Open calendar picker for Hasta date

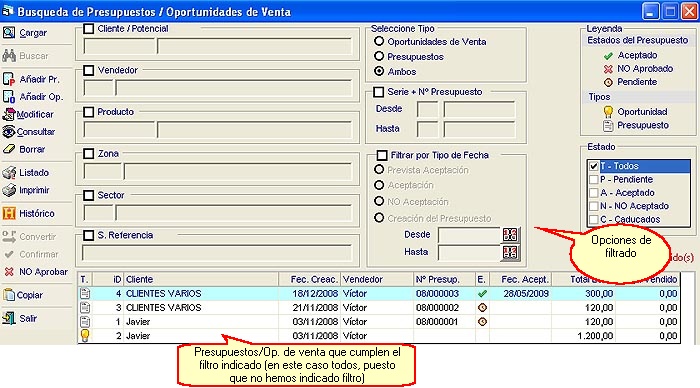510,252
